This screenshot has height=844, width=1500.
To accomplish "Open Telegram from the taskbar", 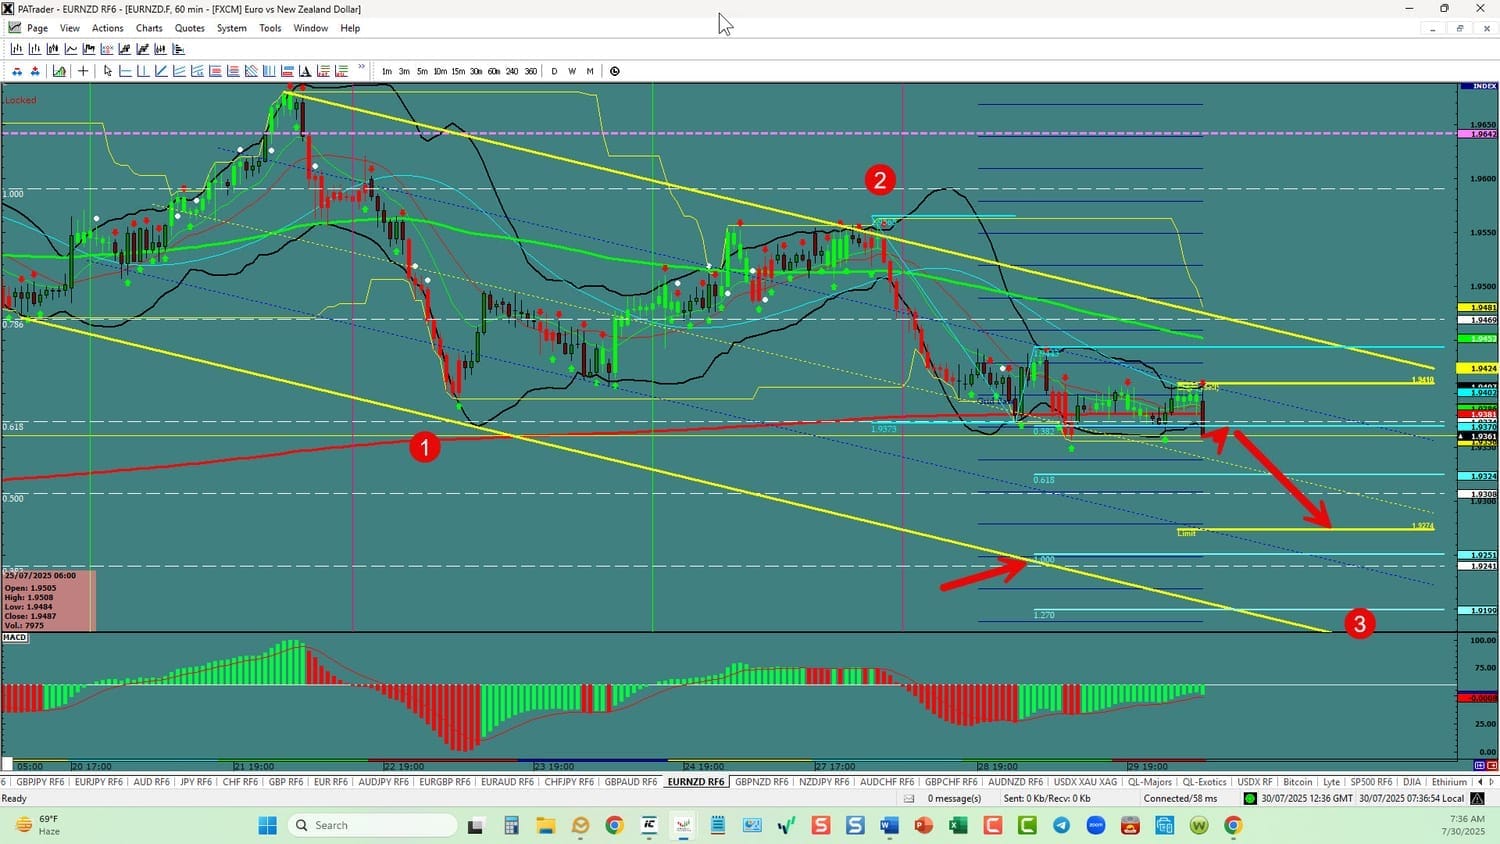I will pyautogui.click(x=1061, y=825).
